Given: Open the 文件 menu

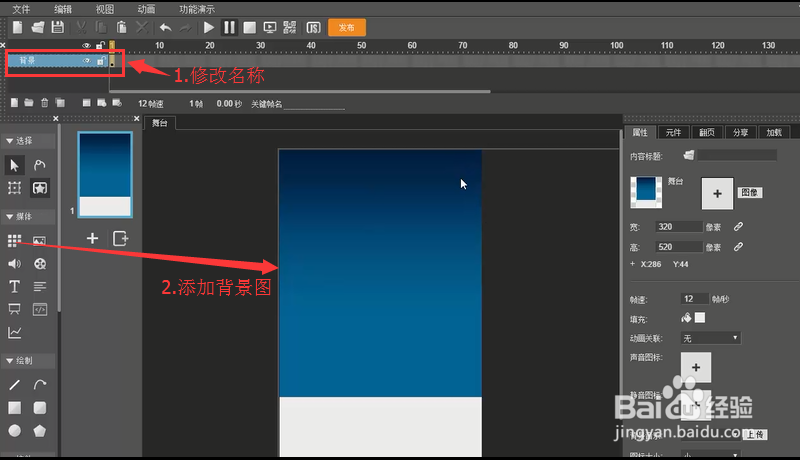Looking at the screenshot, I should pyautogui.click(x=21, y=9).
